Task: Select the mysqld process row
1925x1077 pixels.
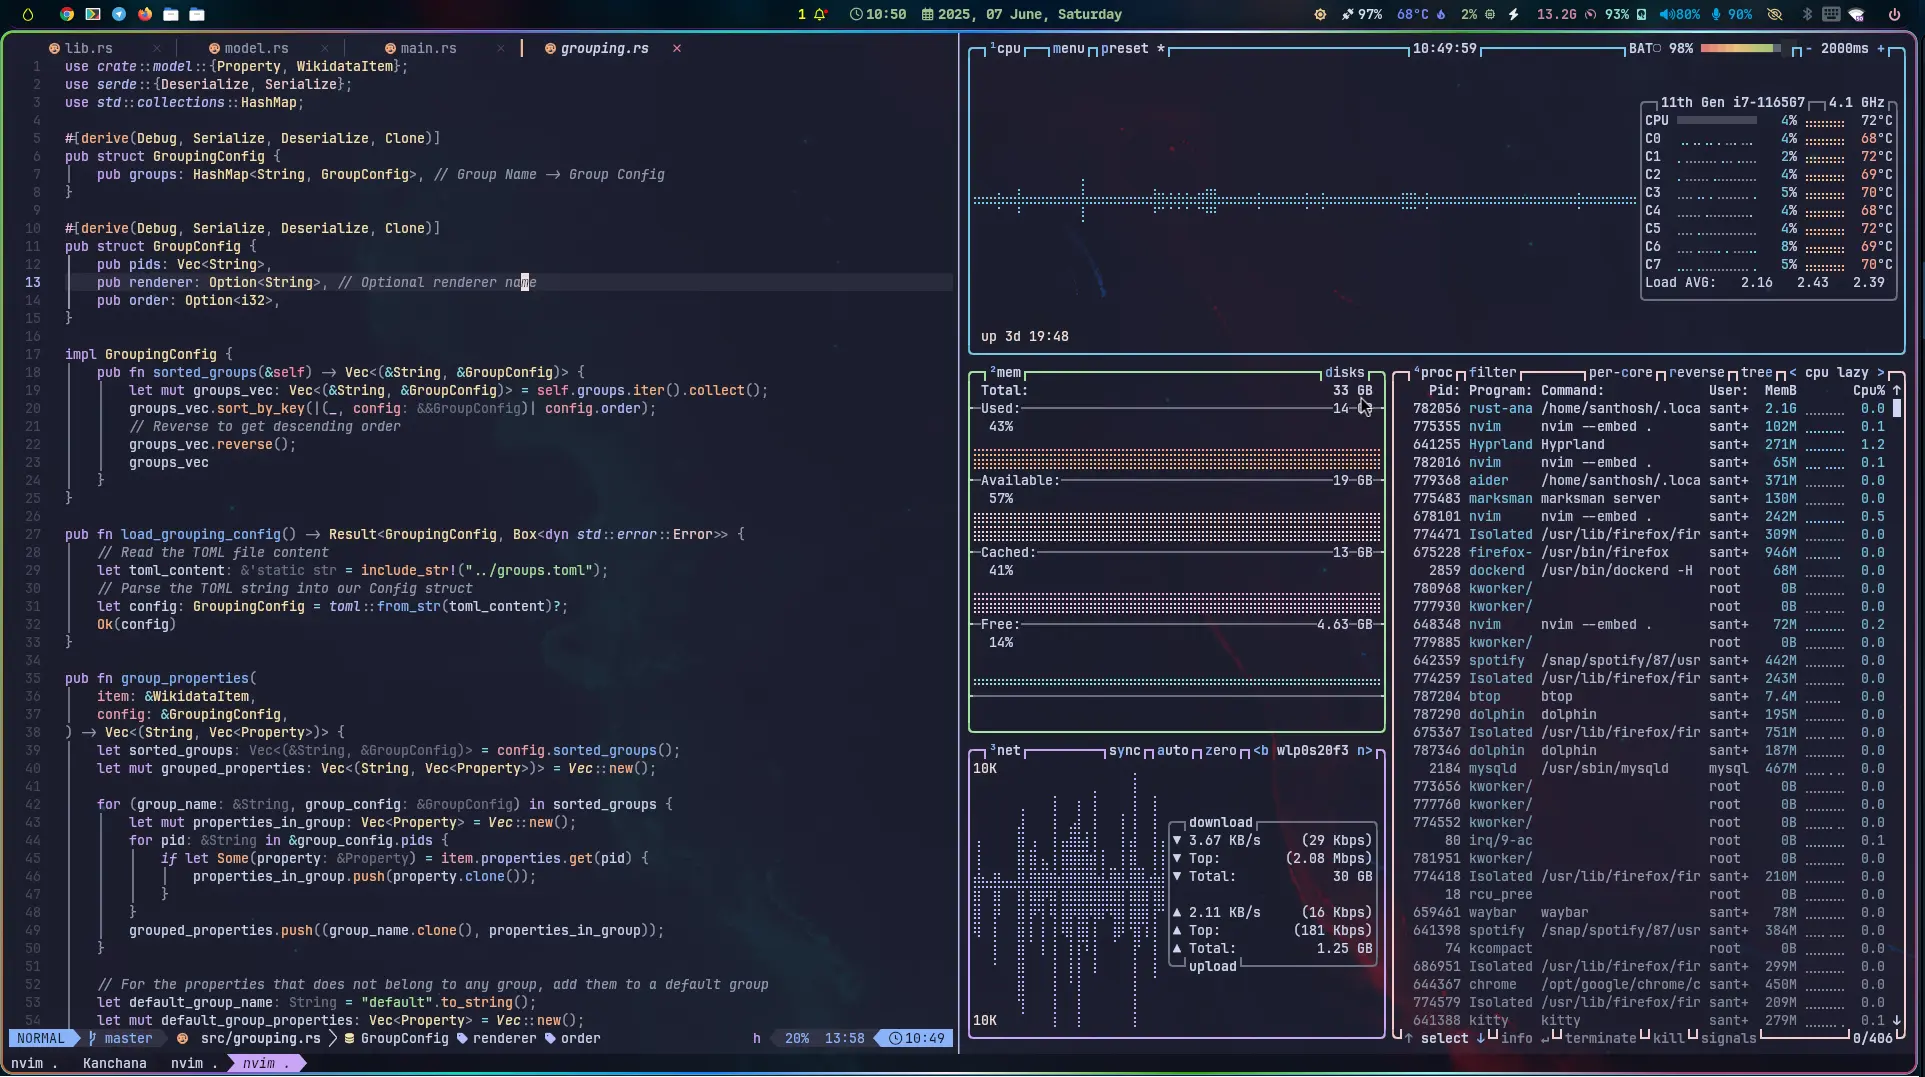Action: point(1648,768)
